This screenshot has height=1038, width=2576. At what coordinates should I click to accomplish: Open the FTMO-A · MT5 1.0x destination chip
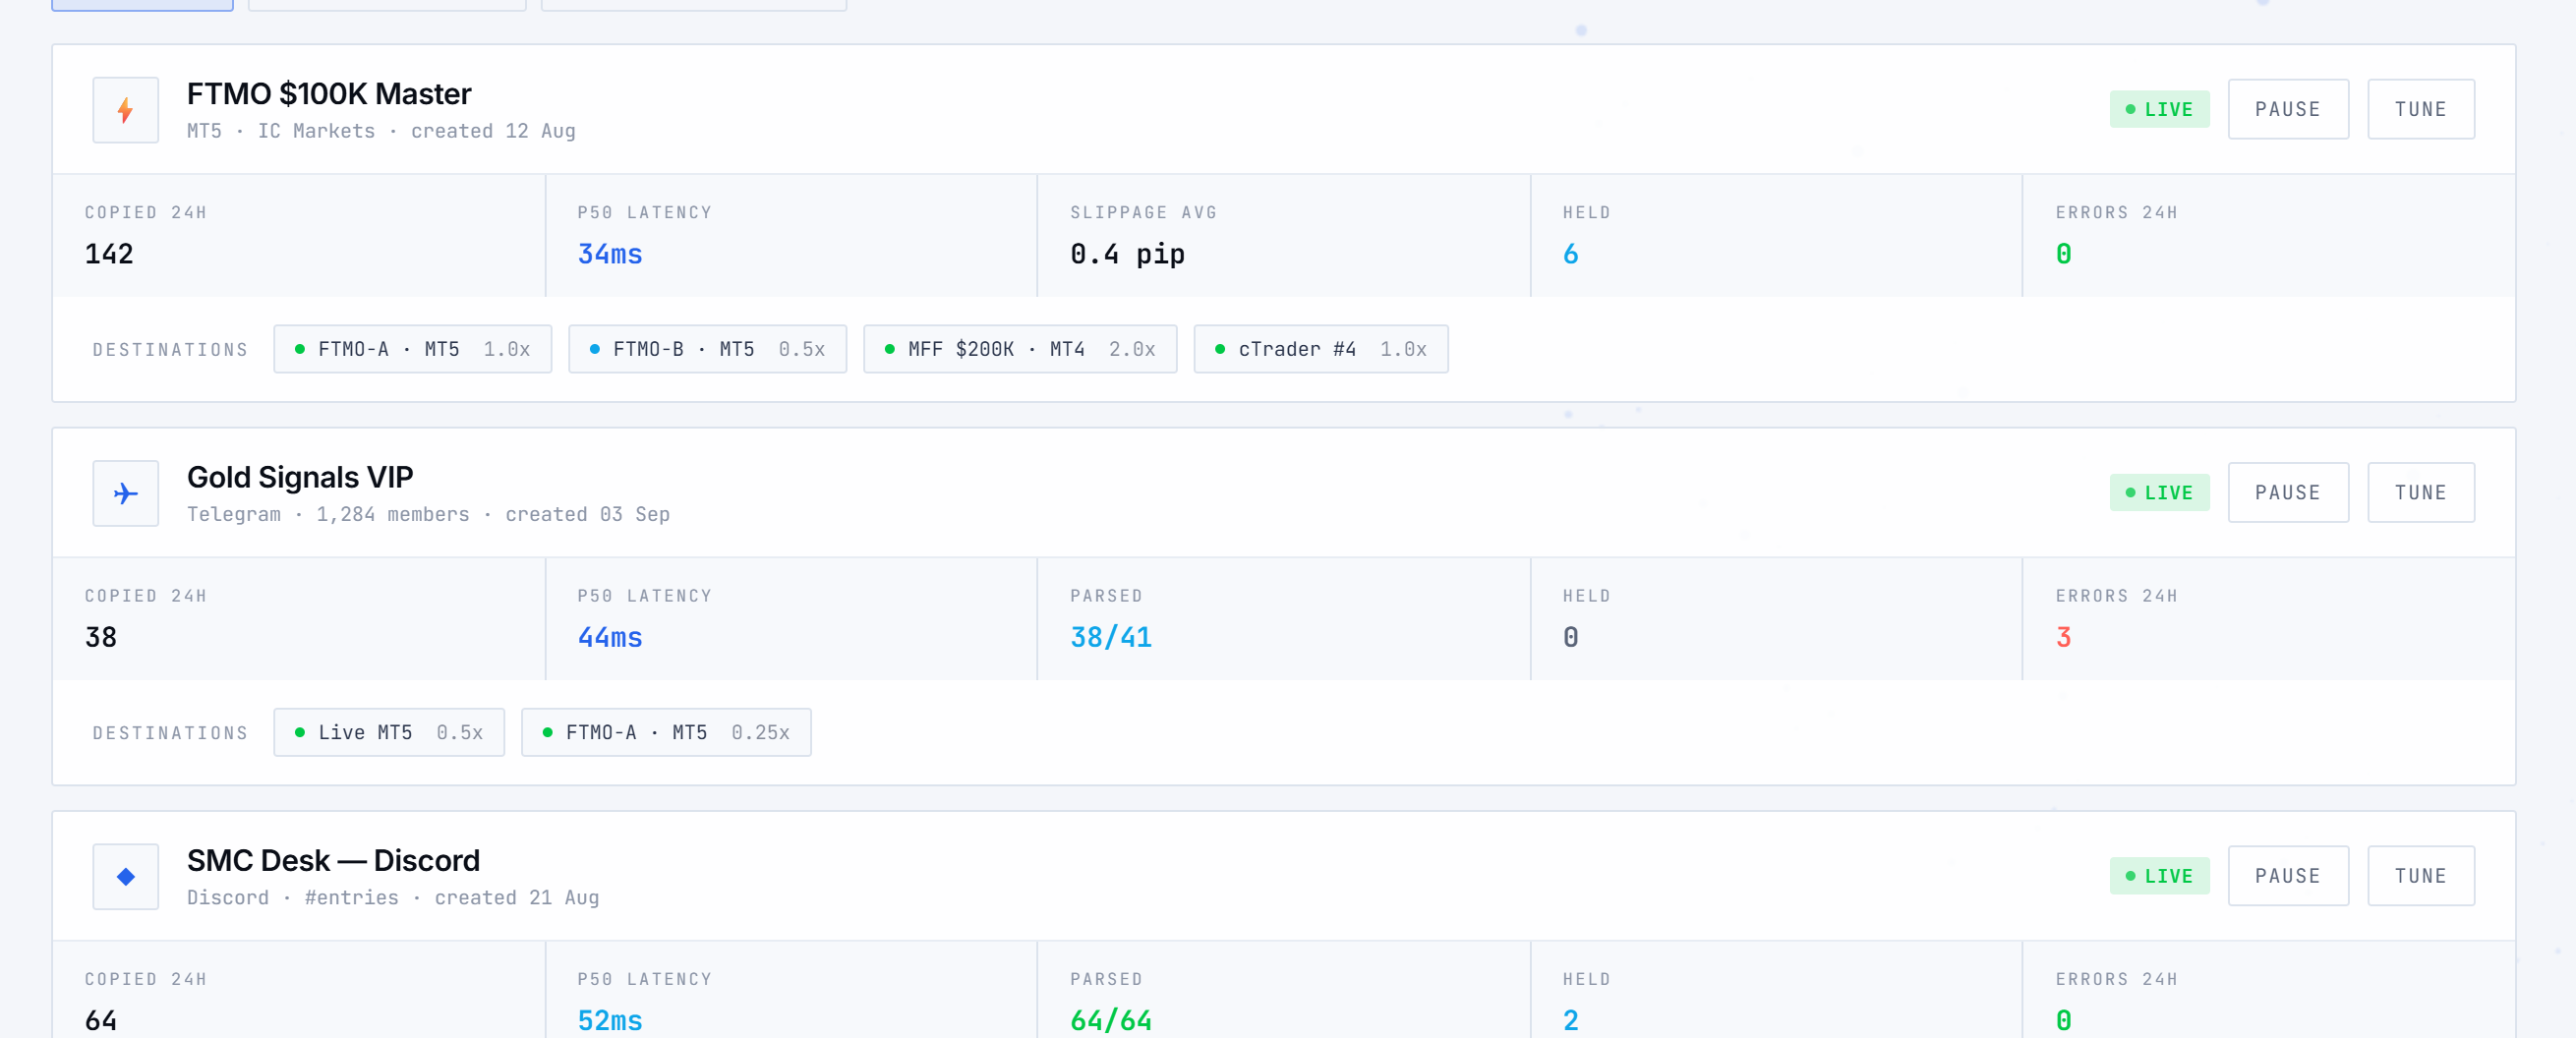tap(412, 349)
